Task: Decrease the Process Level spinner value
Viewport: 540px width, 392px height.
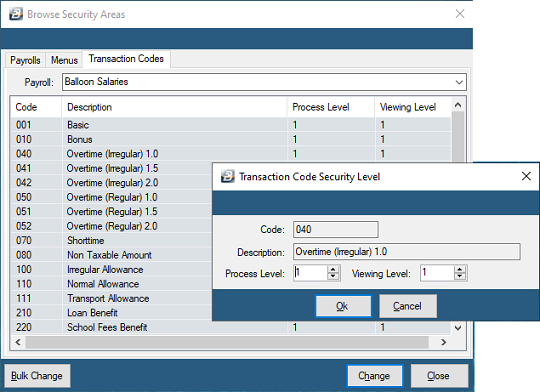Action: [333, 277]
